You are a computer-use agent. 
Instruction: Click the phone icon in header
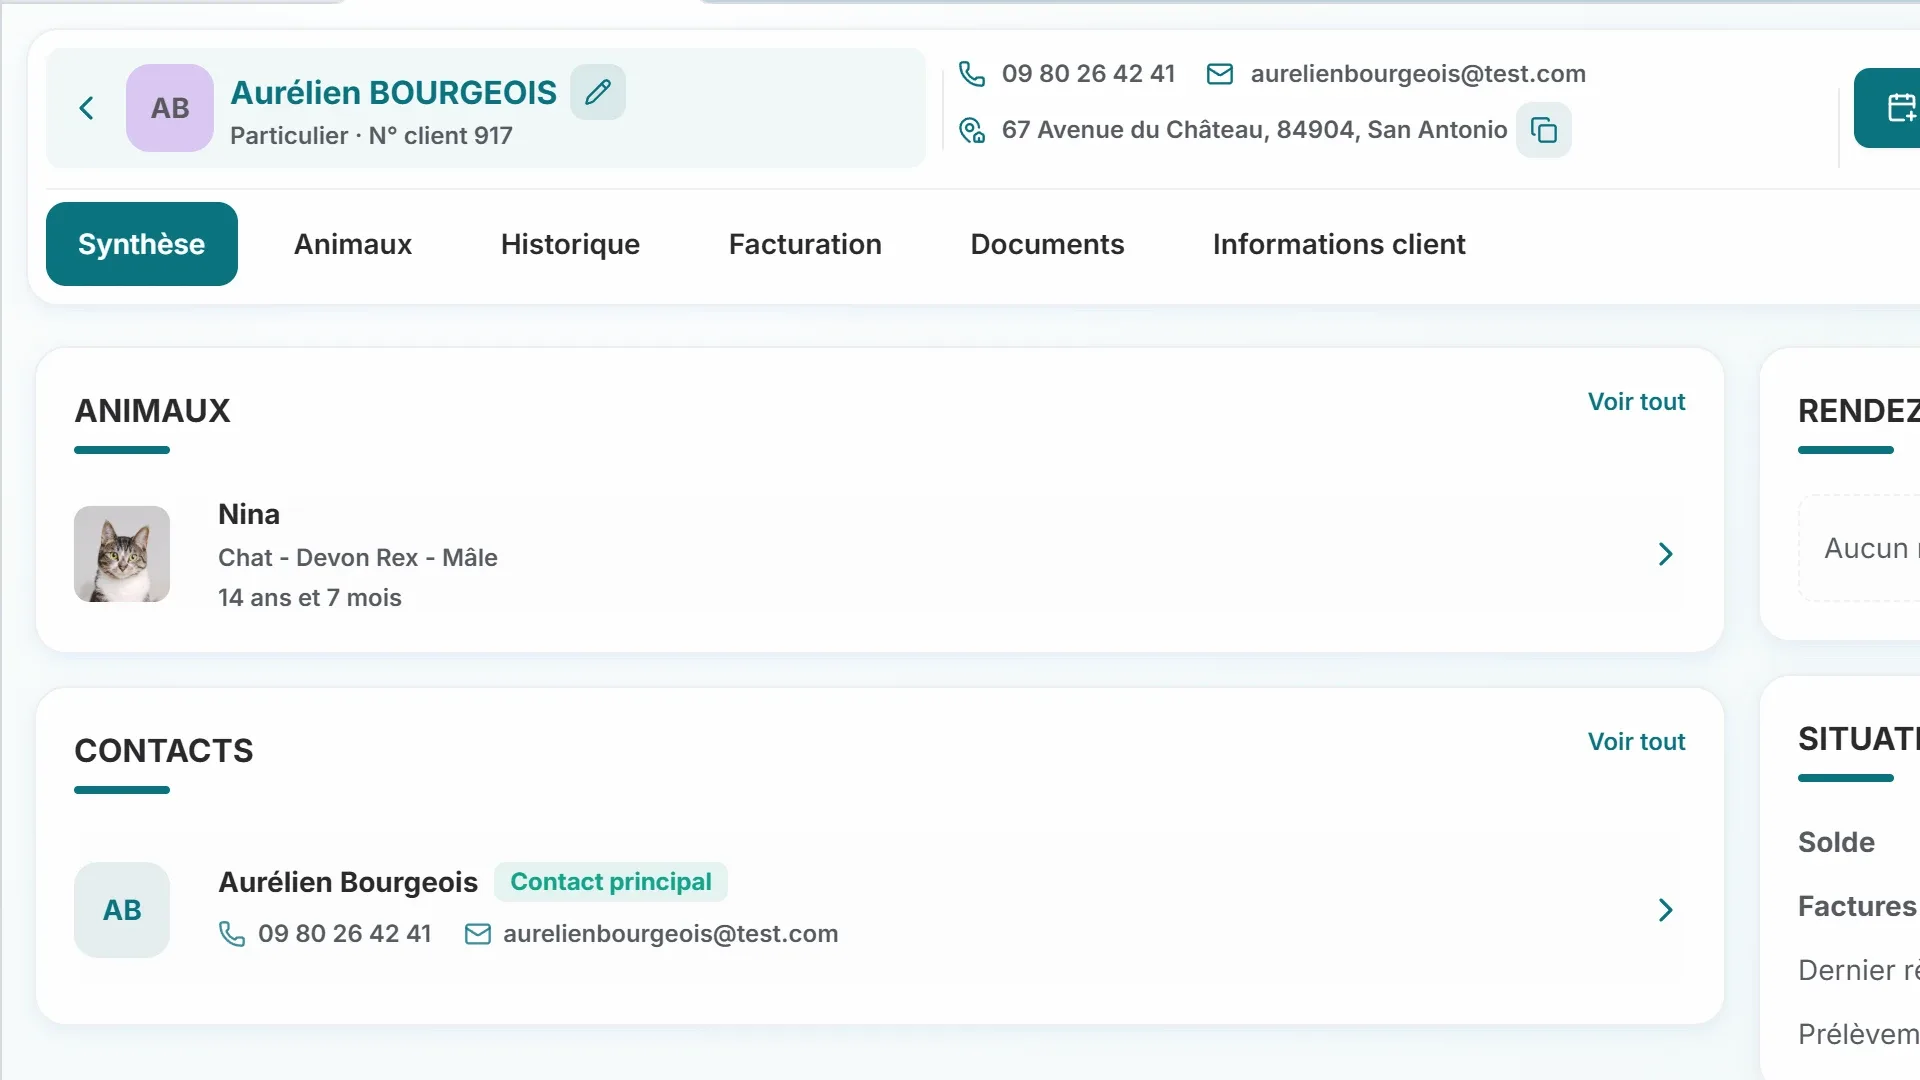click(972, 74)
